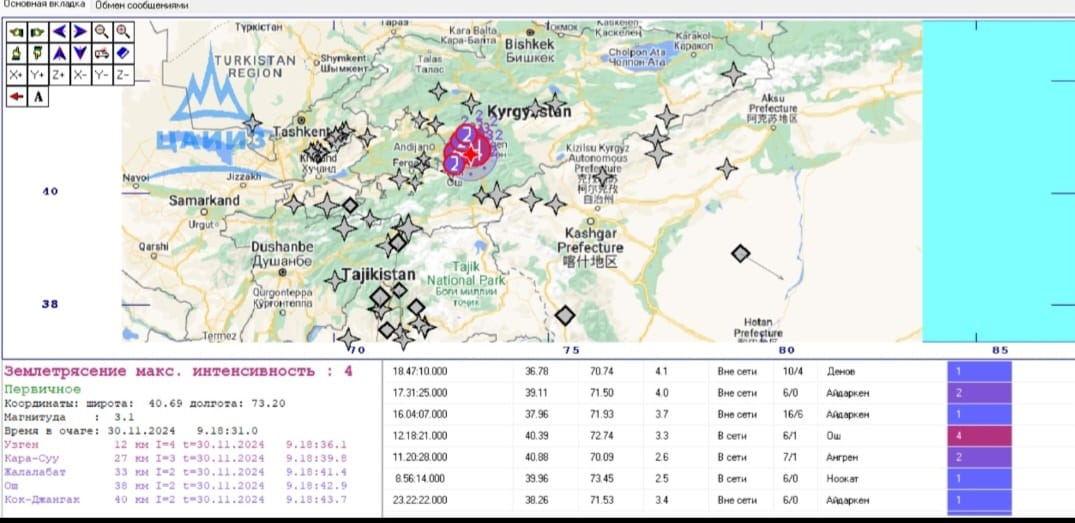Click the red intensity 4 color cell
The image size is (1075, 523).
[979, 437]
